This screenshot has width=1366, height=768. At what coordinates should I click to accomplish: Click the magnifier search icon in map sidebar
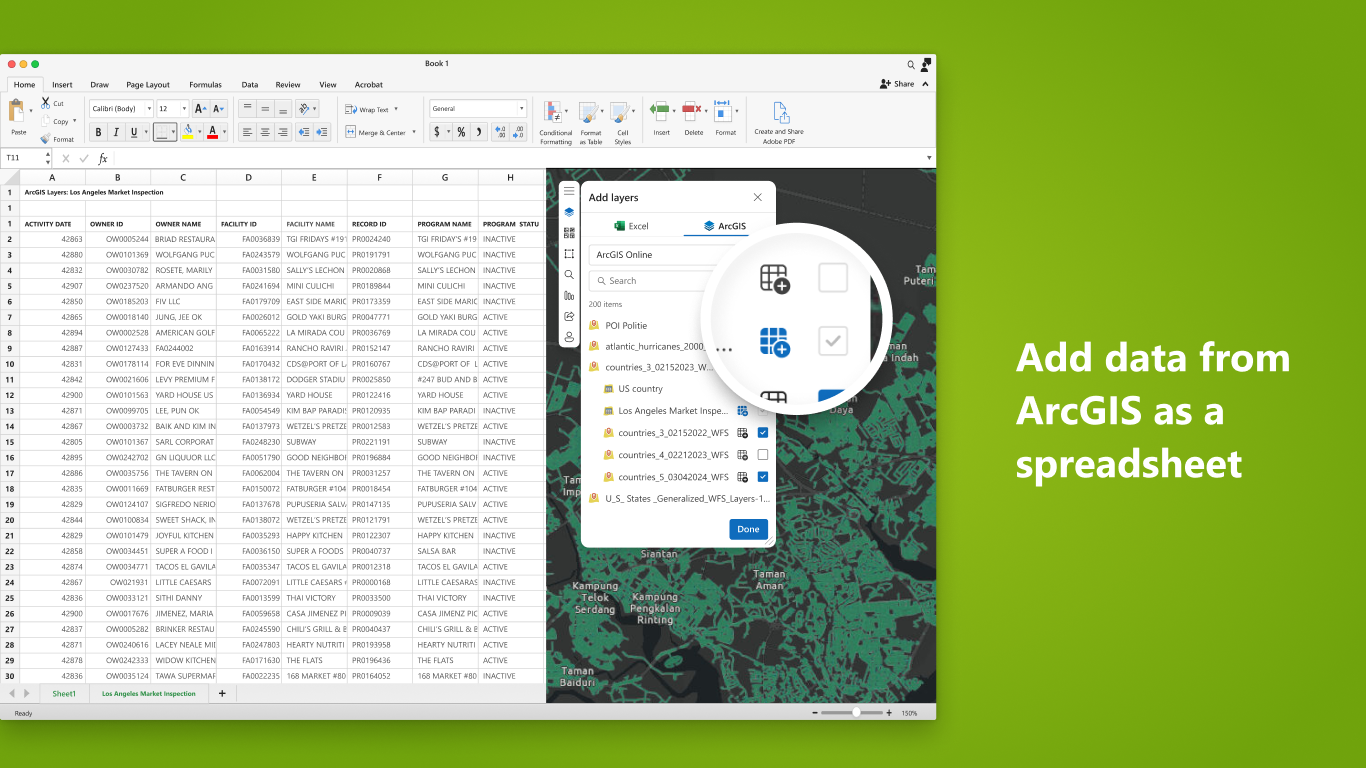click(x=569, y=275)
